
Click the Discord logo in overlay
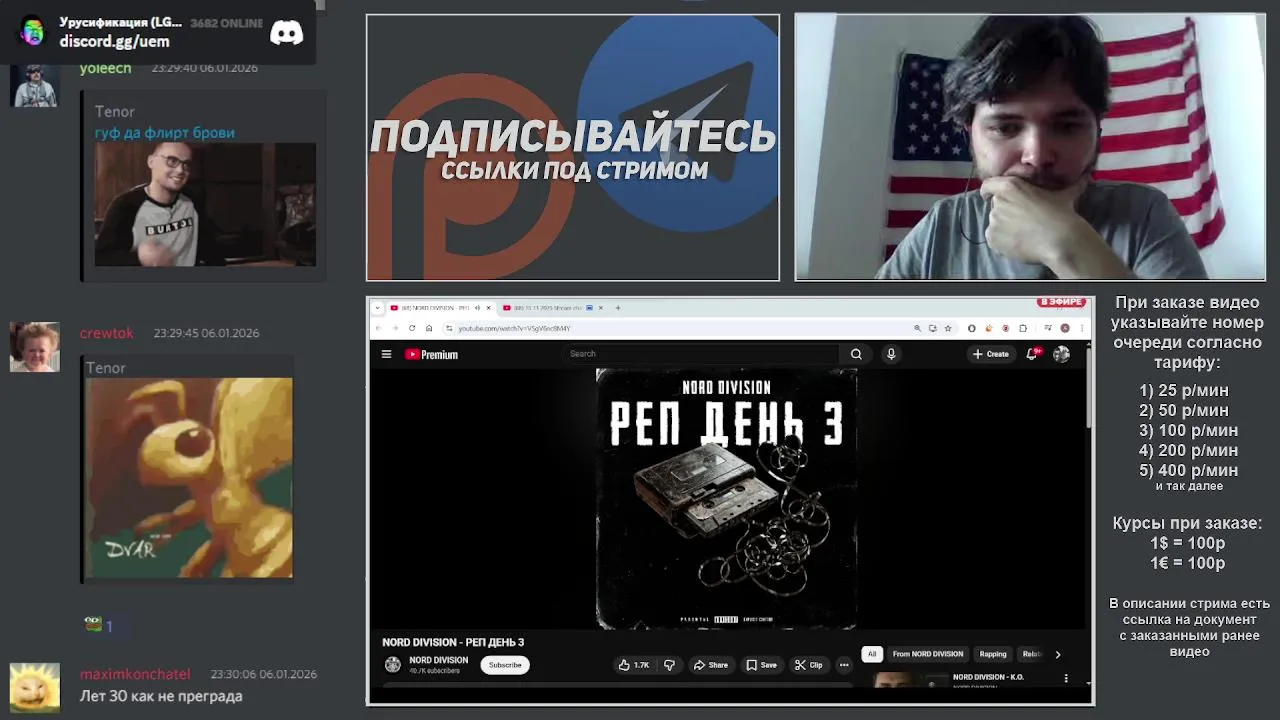point(287,33)
